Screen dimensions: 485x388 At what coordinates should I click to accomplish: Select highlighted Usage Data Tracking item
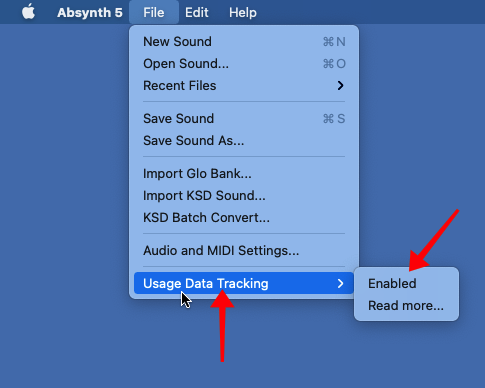tap(244, 283)
